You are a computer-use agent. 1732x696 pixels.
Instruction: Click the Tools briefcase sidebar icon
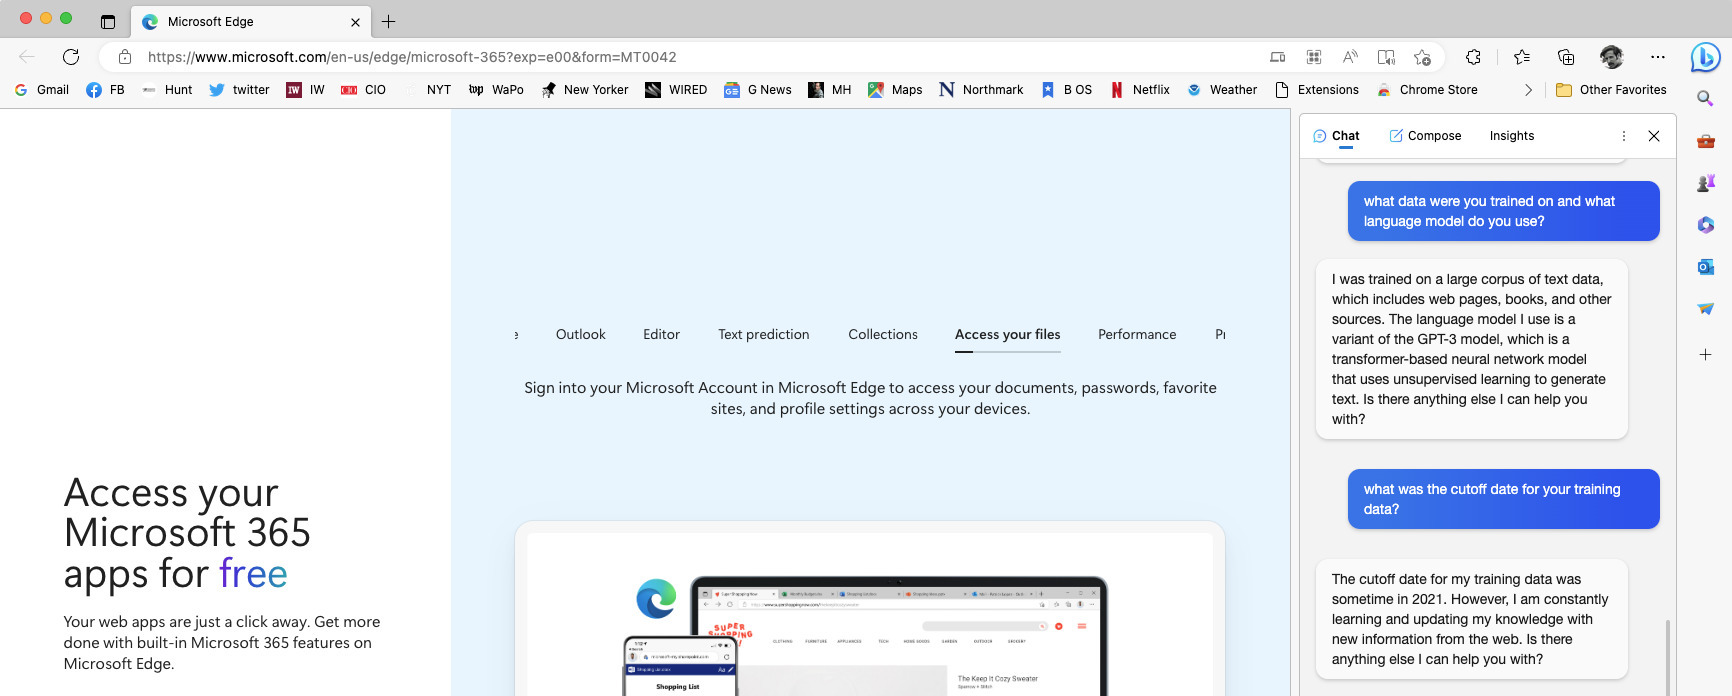point(1705,141)
